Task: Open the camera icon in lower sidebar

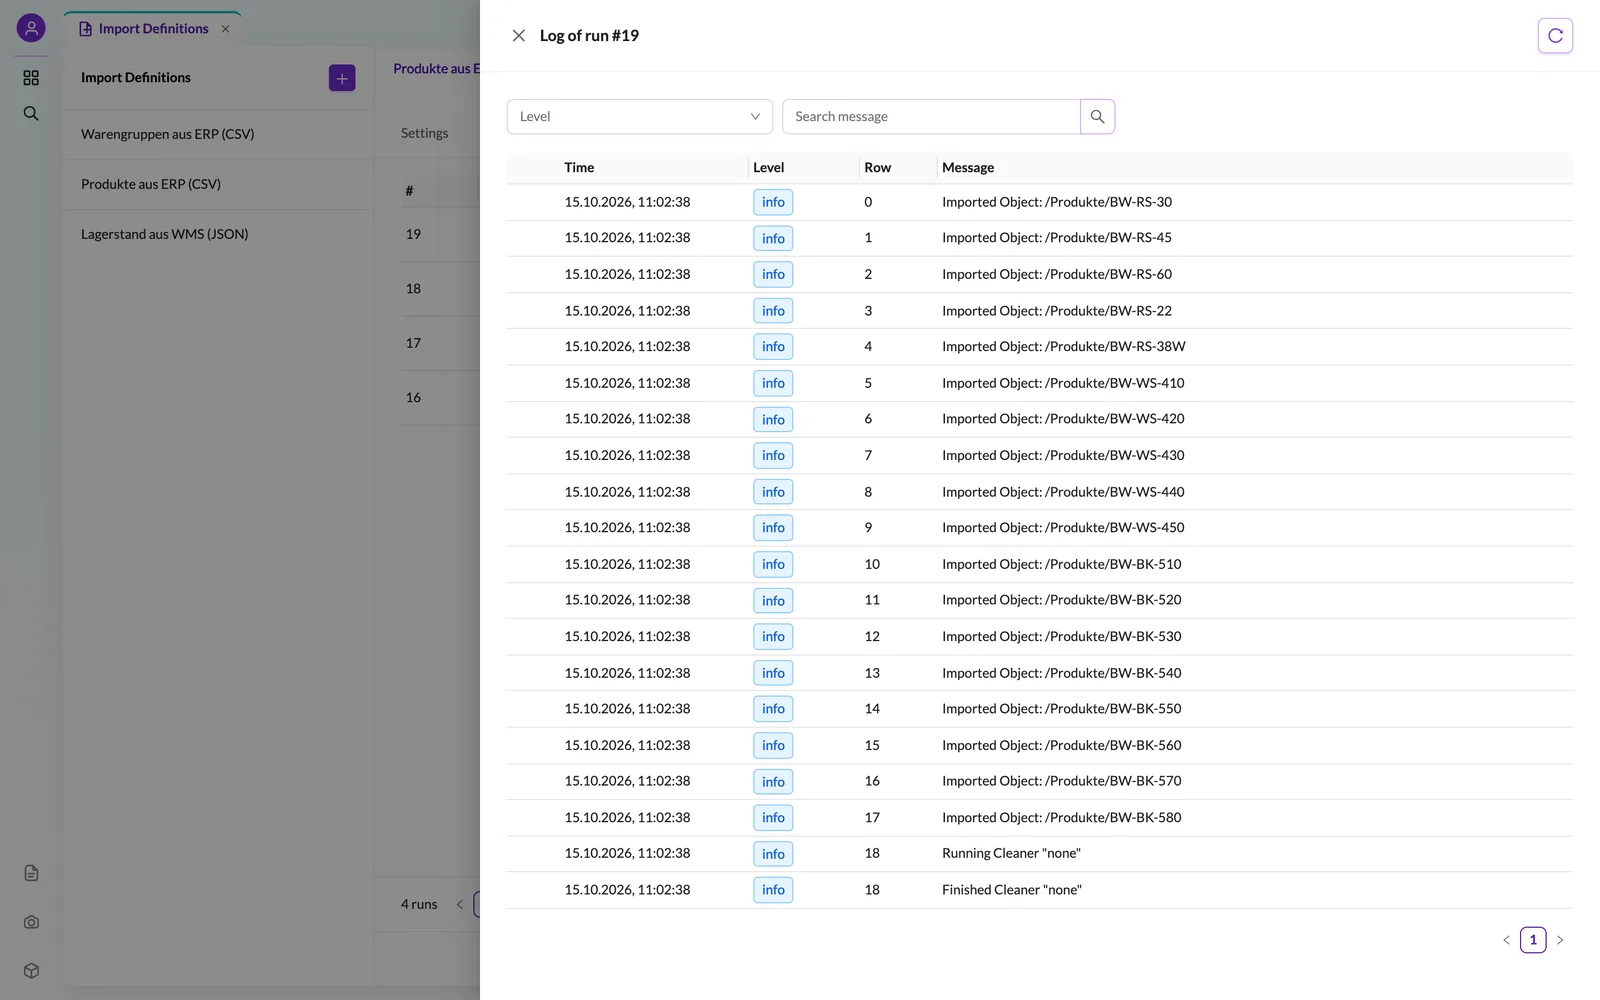Action: [31, 922]
